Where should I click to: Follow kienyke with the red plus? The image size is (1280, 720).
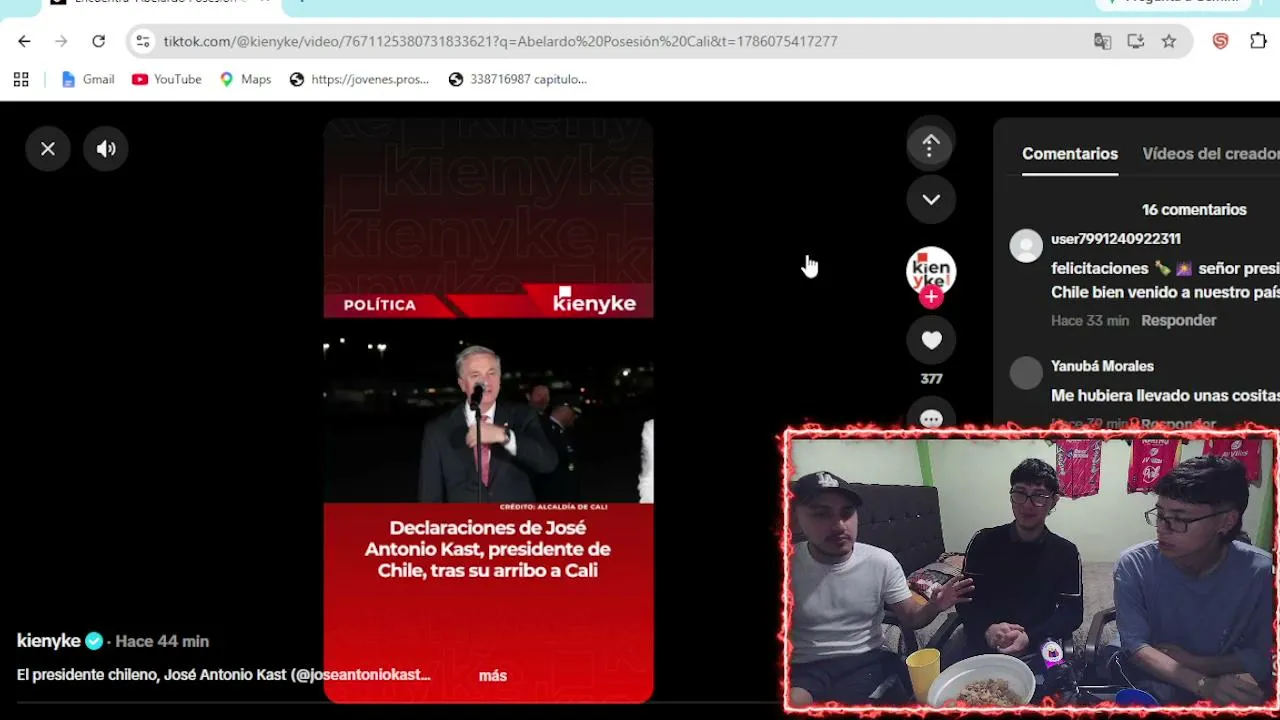[x=931, y=297]
